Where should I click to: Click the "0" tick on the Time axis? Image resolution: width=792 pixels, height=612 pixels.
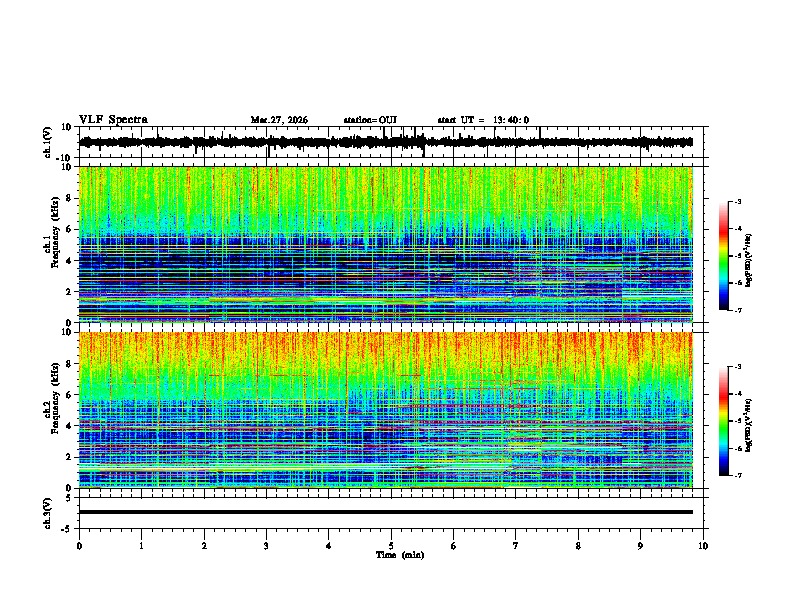[x=79, y=546]
